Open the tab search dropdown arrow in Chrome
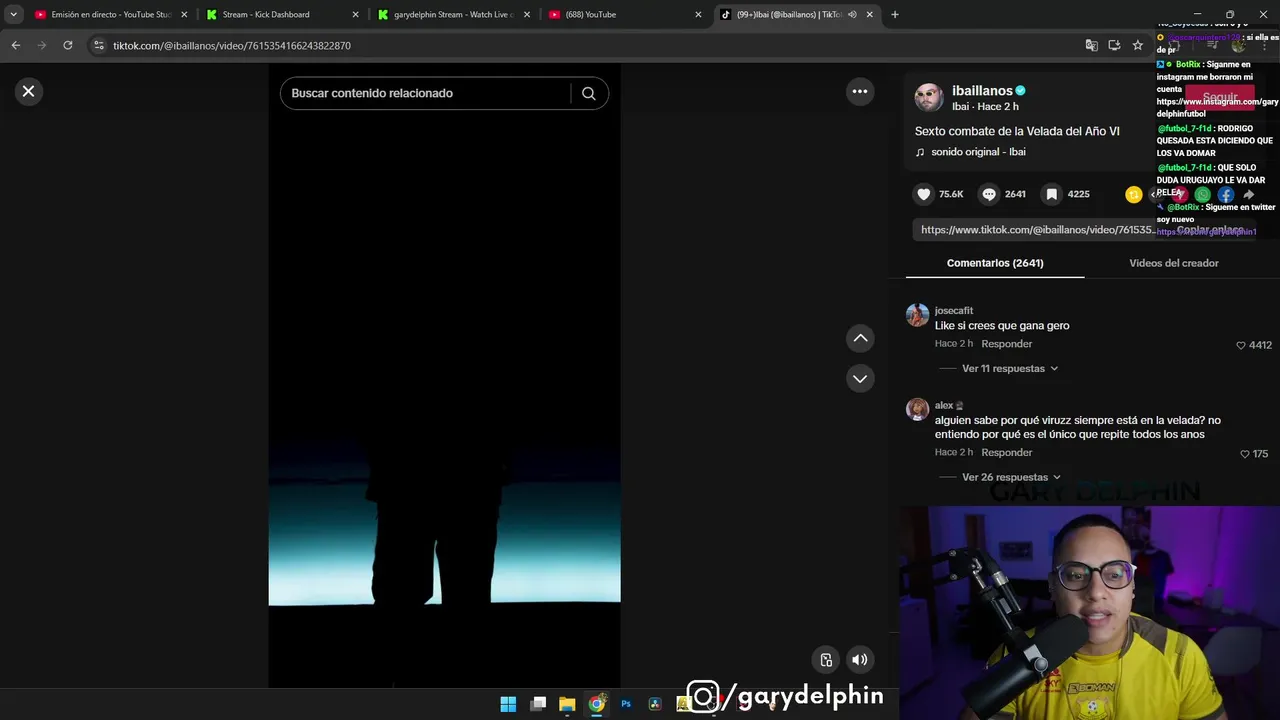The image size is (1280, 720). pyautogui.click(x=13, y=15)
